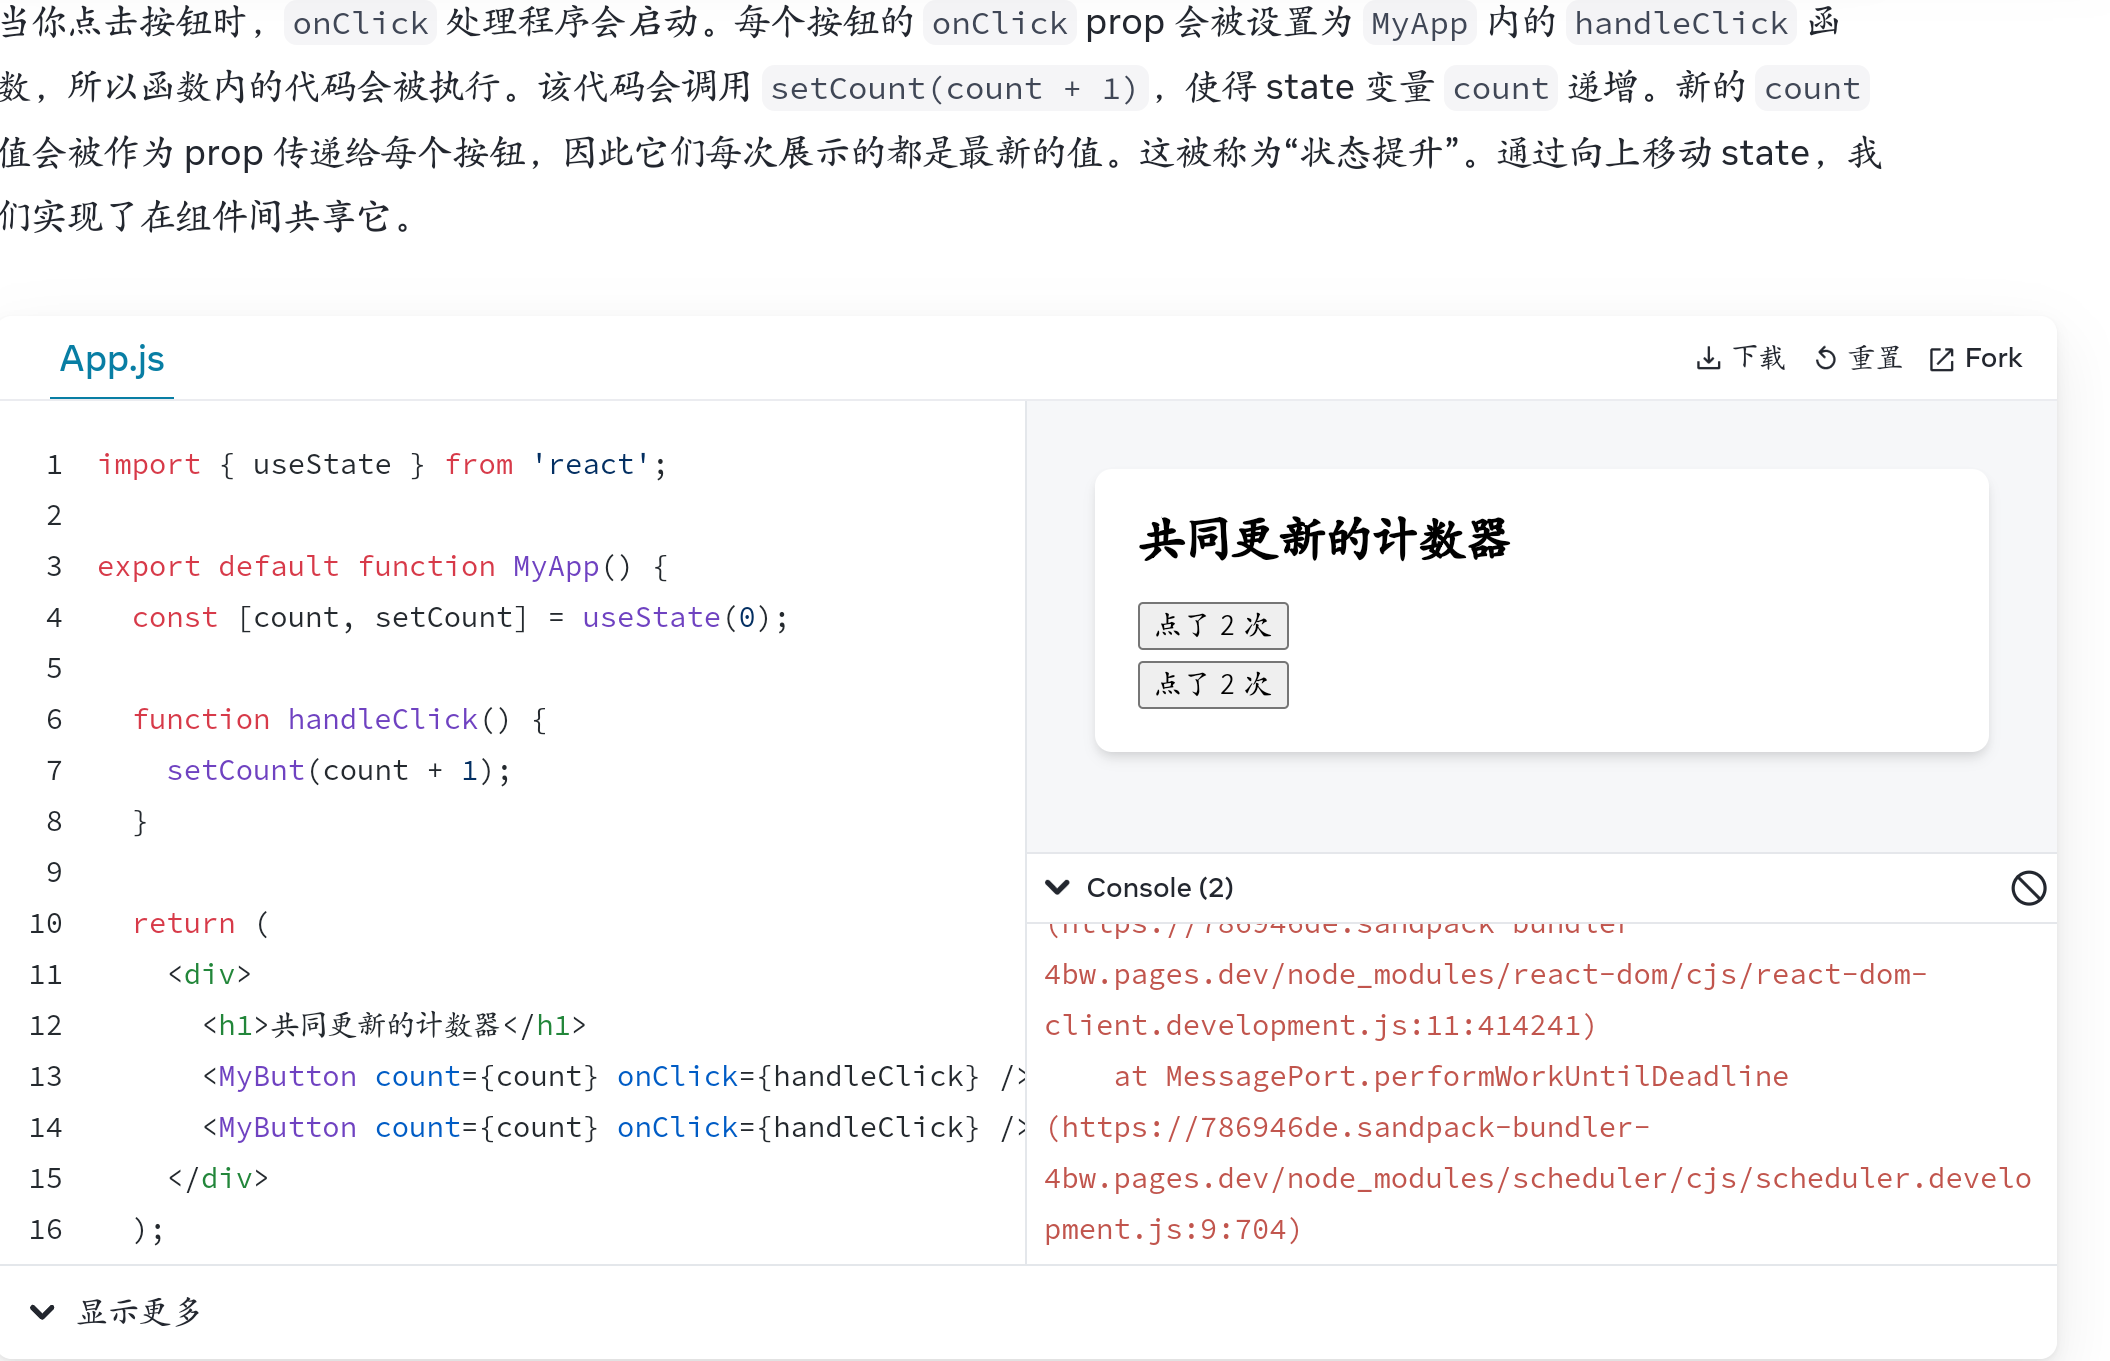This screenshot has height=1361, width=2110.
Task: Select the useState import on line 1
Action: [321, 464]
